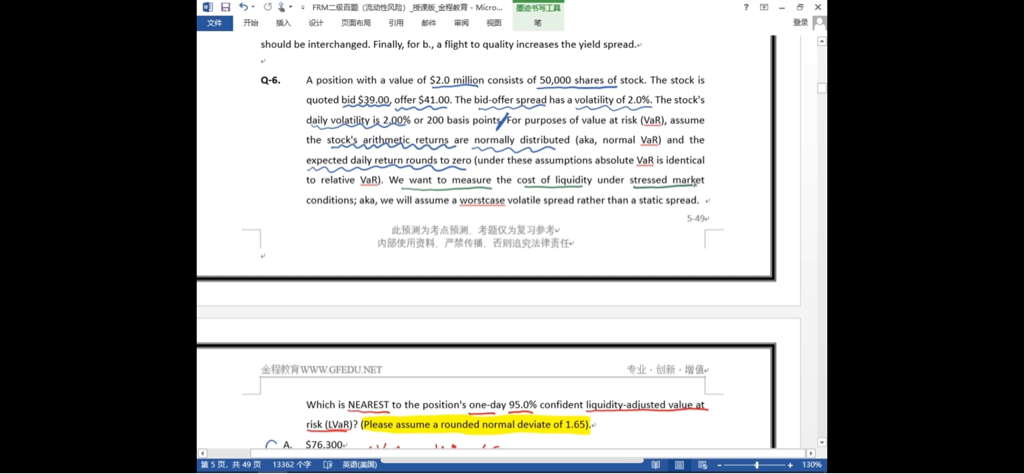Click the 墨迹书写工具 contextual tab header
Image resolution: width=1024 pixels, height=474 pixels.
(x=538, y=7)
